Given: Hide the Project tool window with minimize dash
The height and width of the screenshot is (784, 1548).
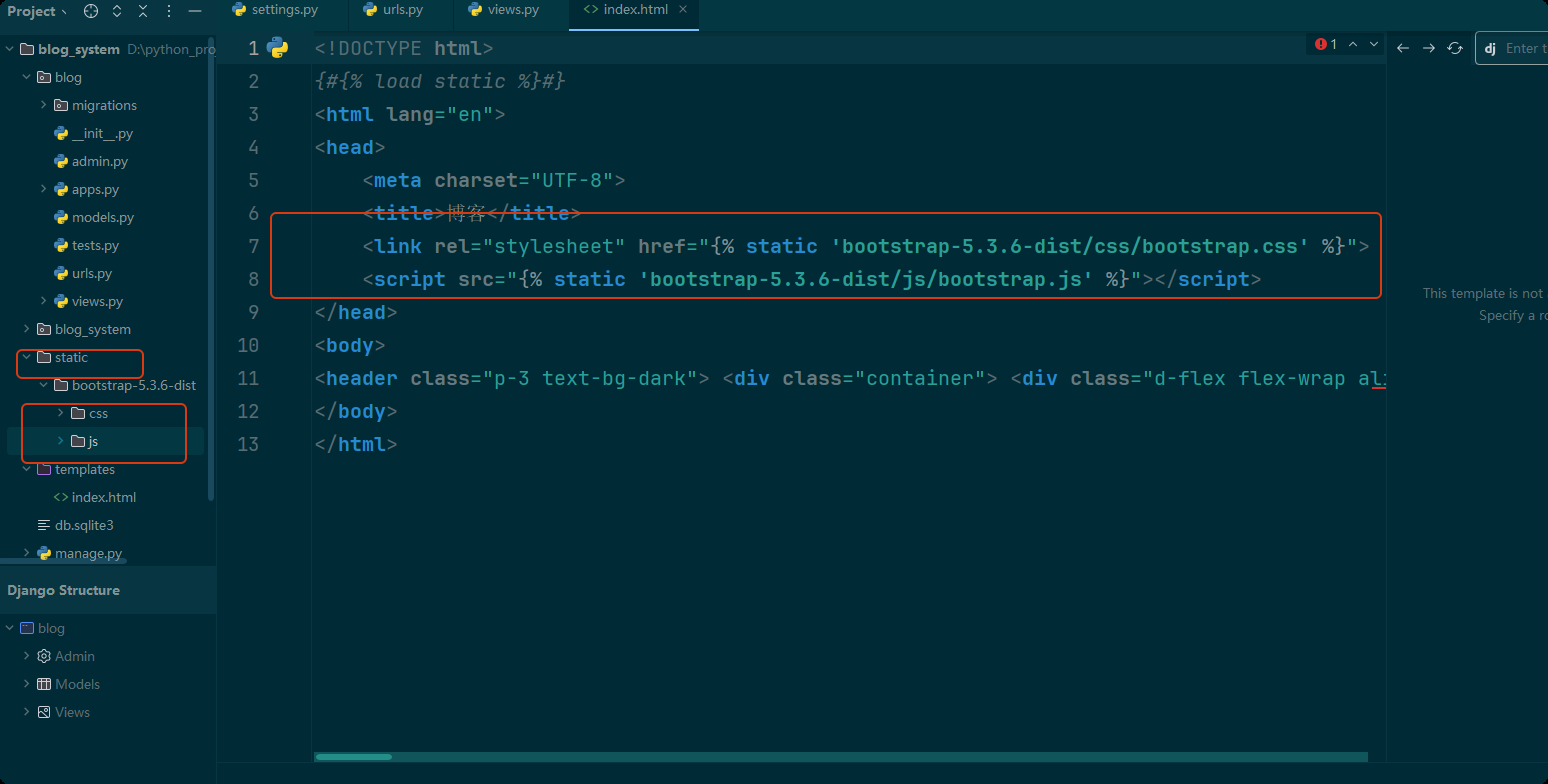Looking at the screenshot, I should (x=194, y=11).
